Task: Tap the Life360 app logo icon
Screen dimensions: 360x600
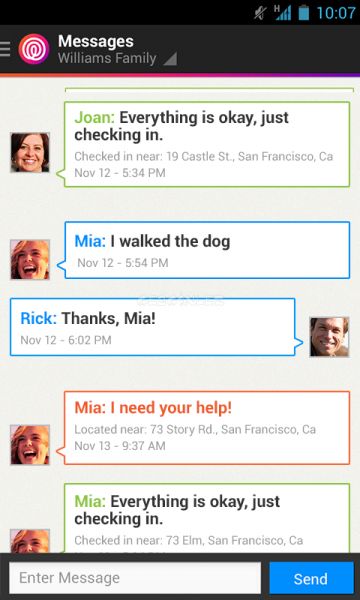Action: pos(34,49)
